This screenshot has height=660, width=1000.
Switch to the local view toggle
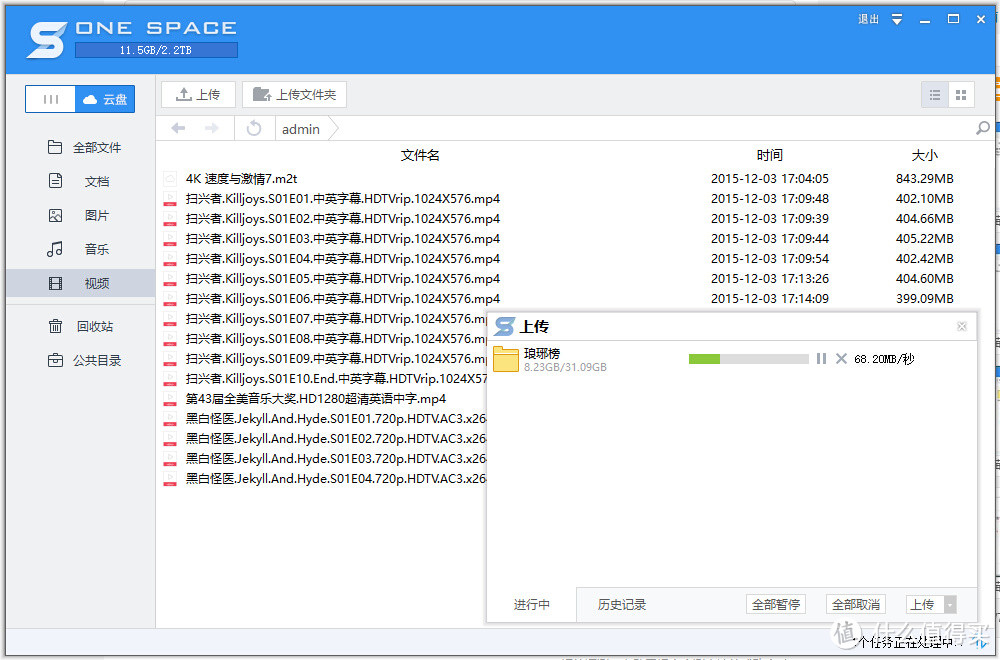tap(50, 99)
